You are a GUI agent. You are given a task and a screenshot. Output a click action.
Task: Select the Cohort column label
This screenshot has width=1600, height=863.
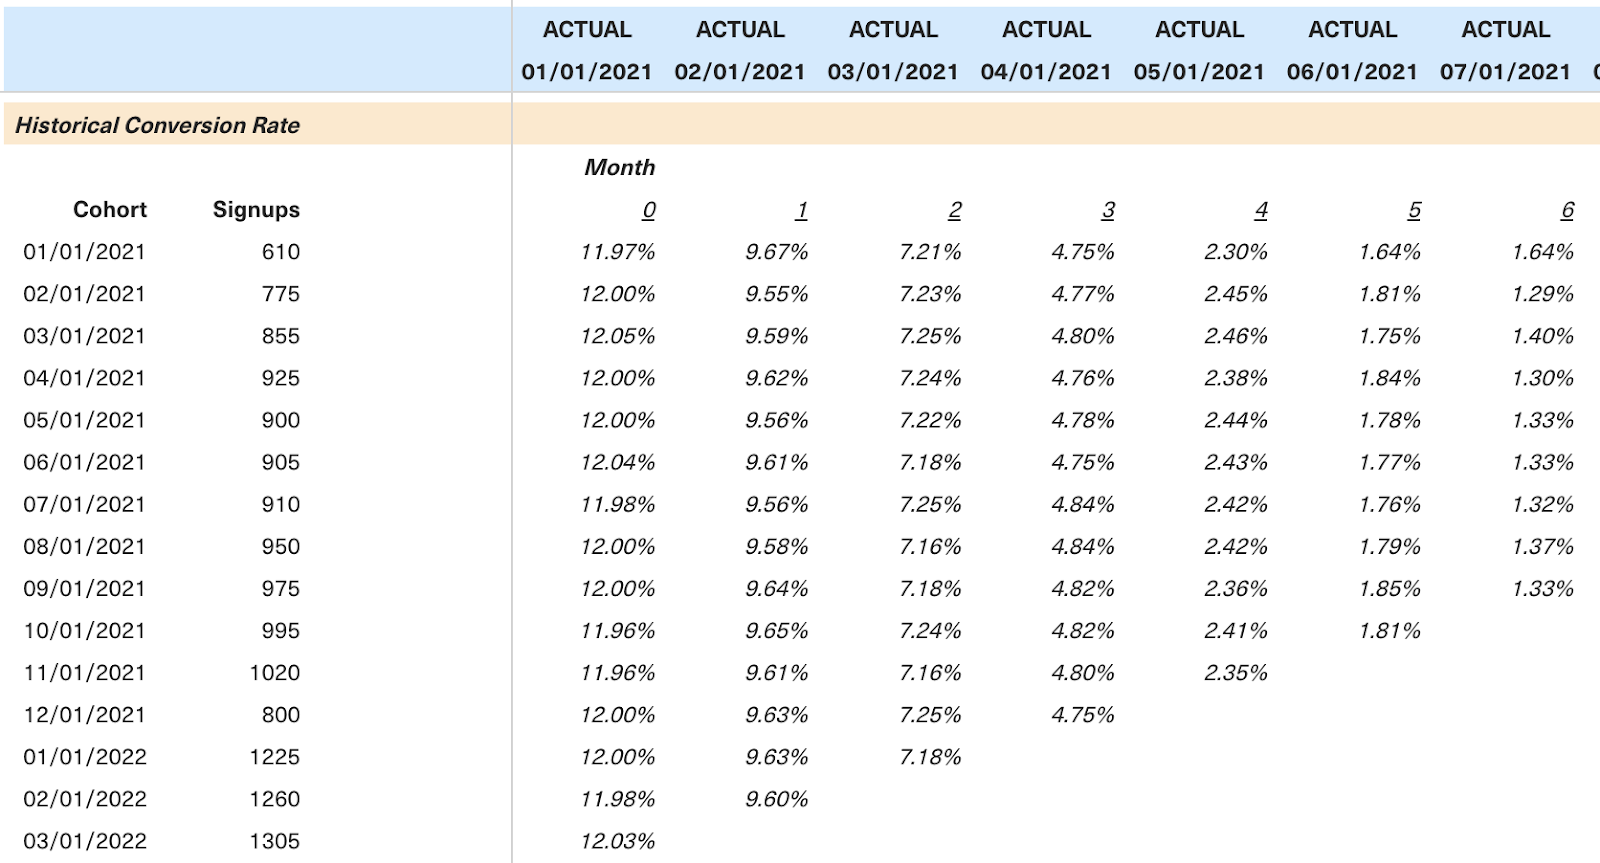[110, 210]
